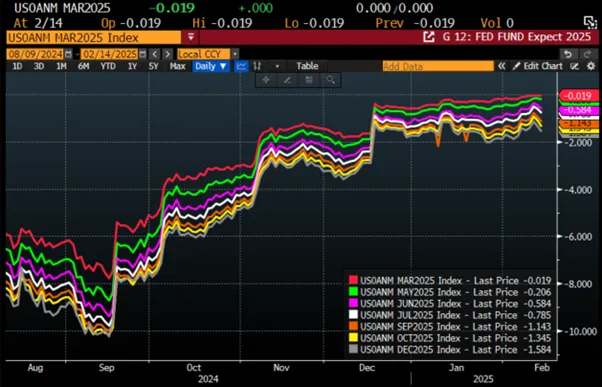
Task: Click the green MAY2025 legend swatch
Action: [x=353, y=292]
